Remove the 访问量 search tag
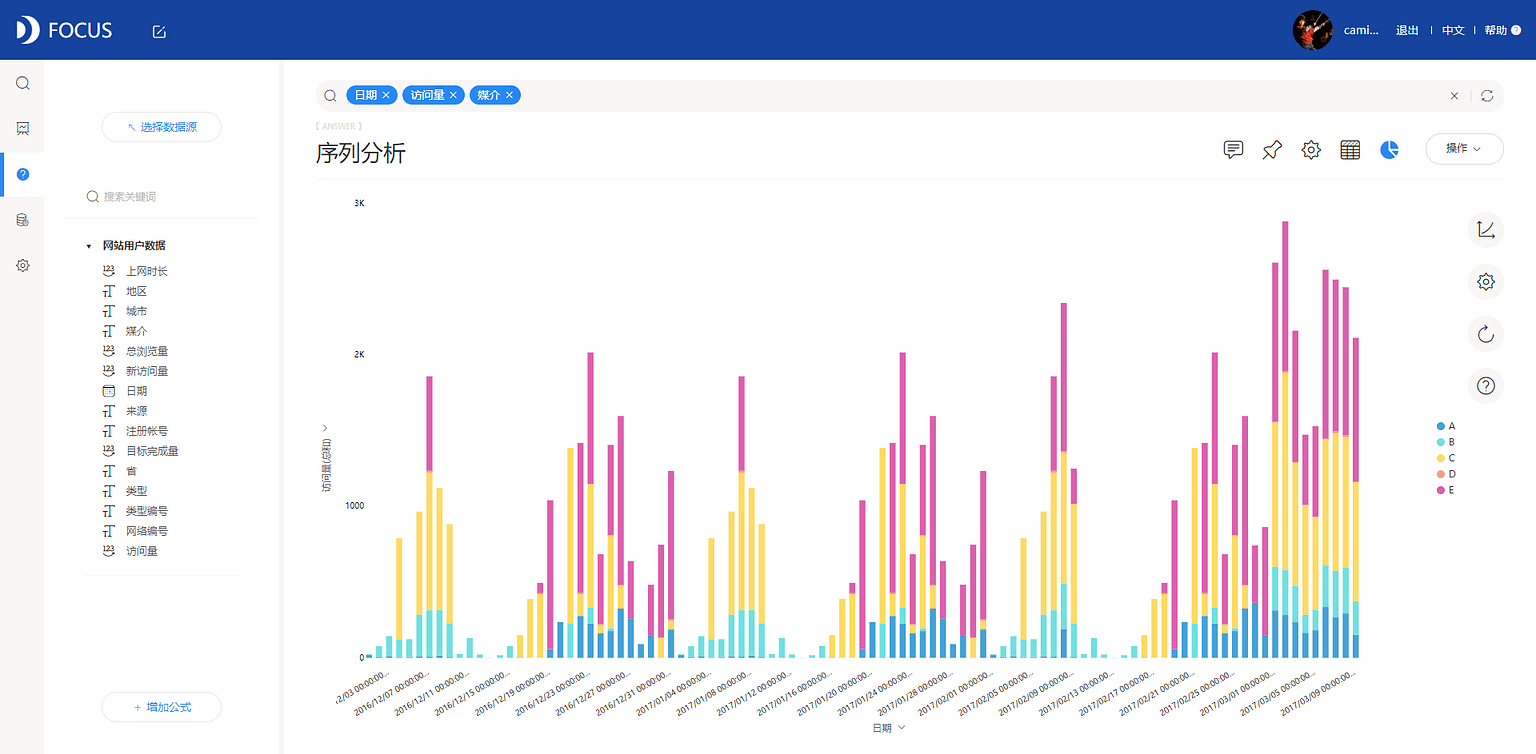Screen dimensions: 1536x754 [x=453, y=95]
